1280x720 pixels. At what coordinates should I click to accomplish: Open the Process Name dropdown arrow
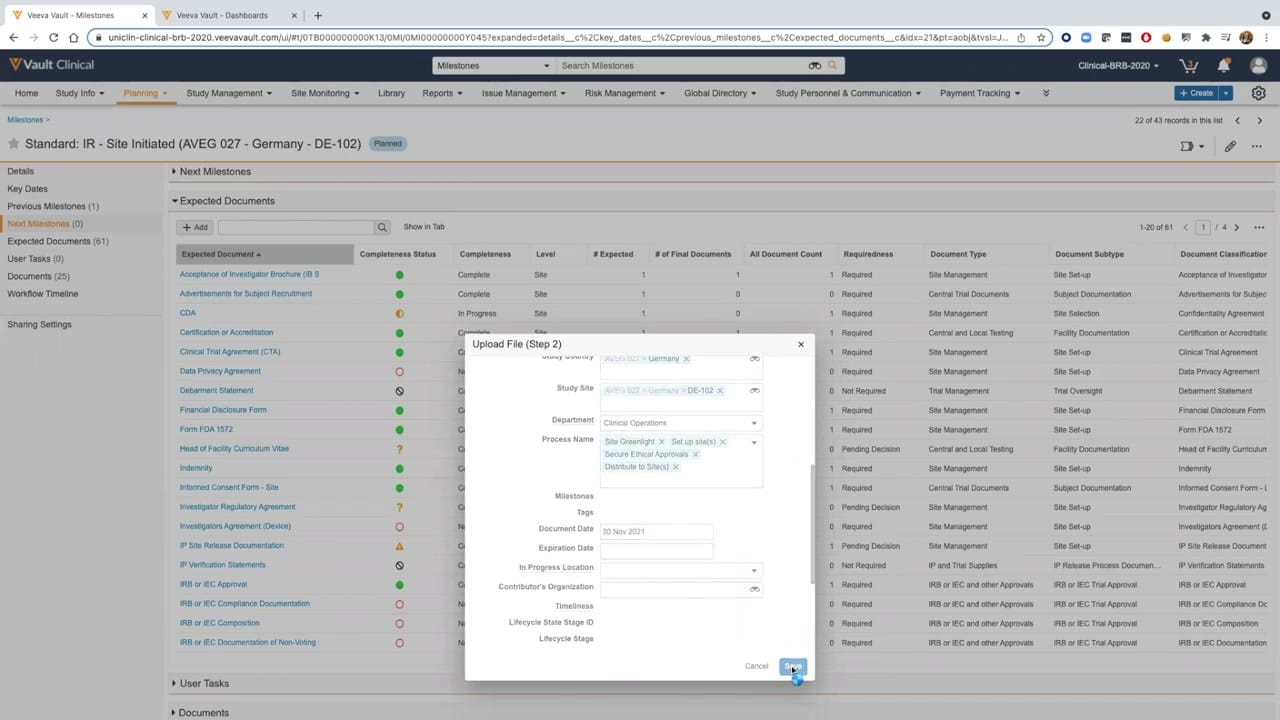point(754,442)
